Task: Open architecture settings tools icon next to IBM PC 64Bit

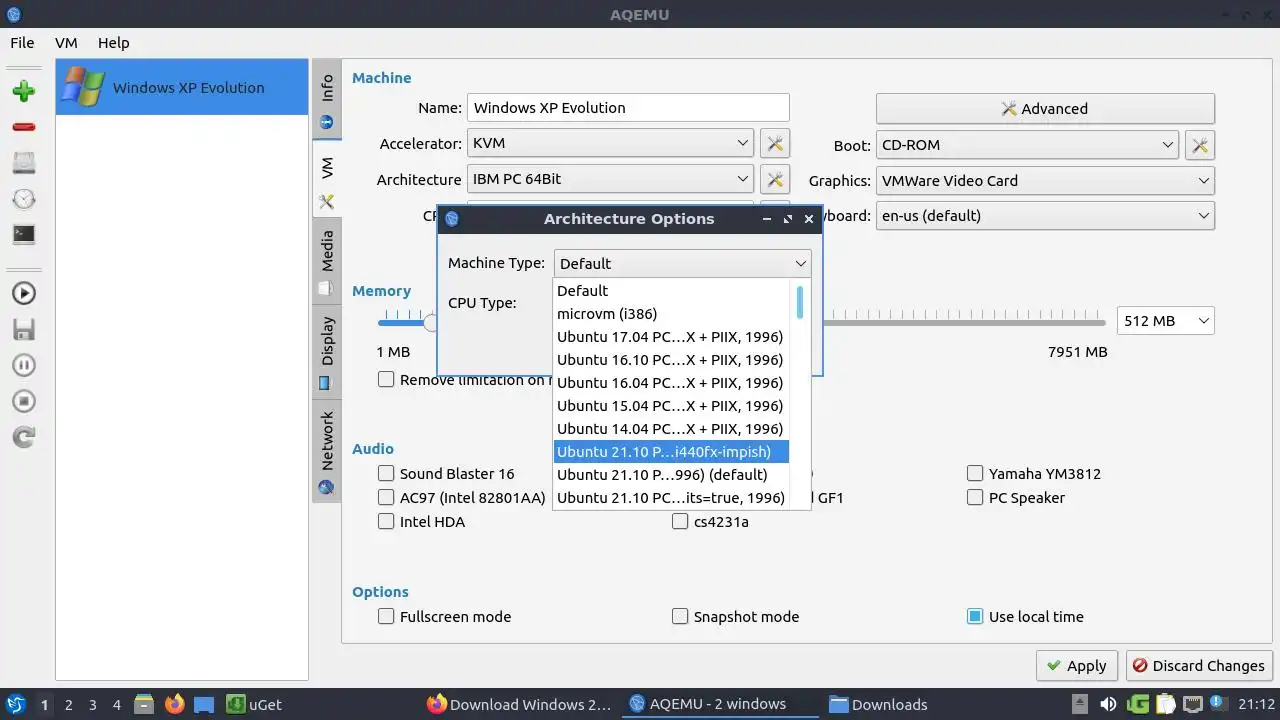Action: (x=775, y=180)
